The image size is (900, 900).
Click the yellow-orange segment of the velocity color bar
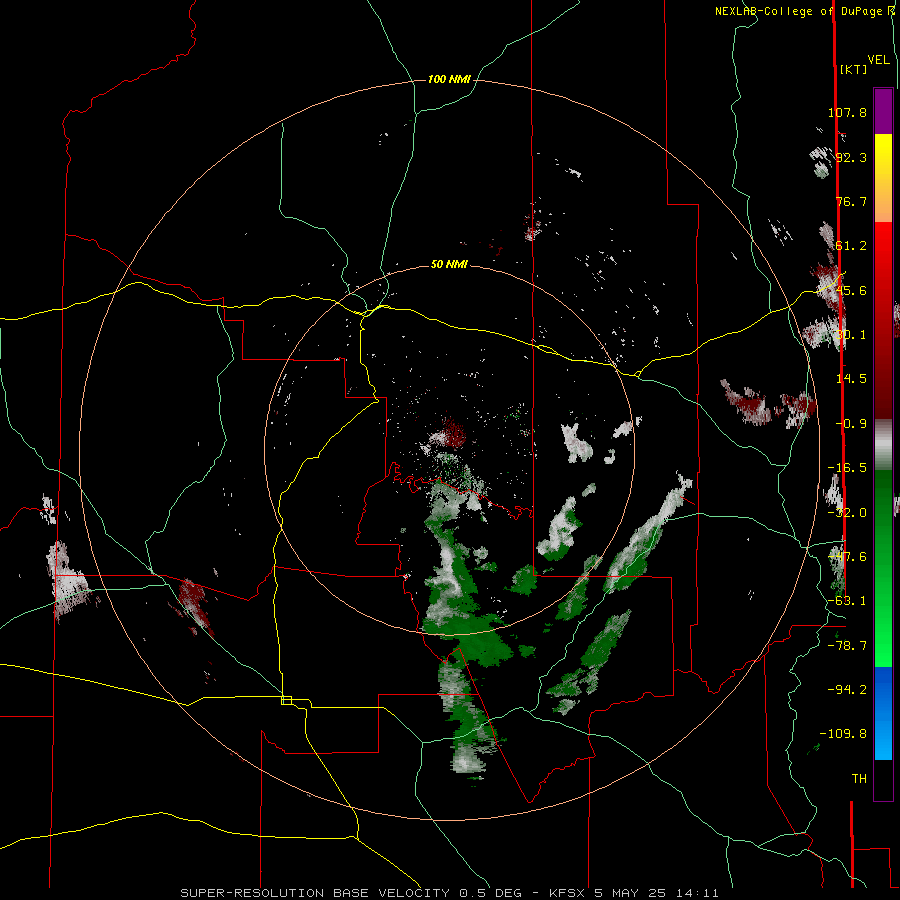coord(883,178)
